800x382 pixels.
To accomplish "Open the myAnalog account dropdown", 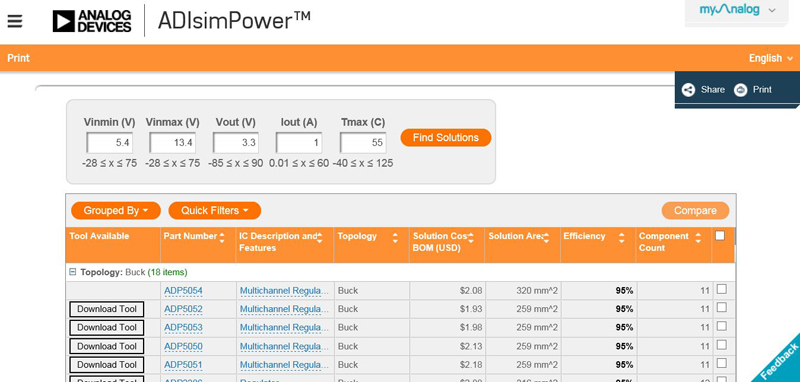I will (x=737, y=10).
